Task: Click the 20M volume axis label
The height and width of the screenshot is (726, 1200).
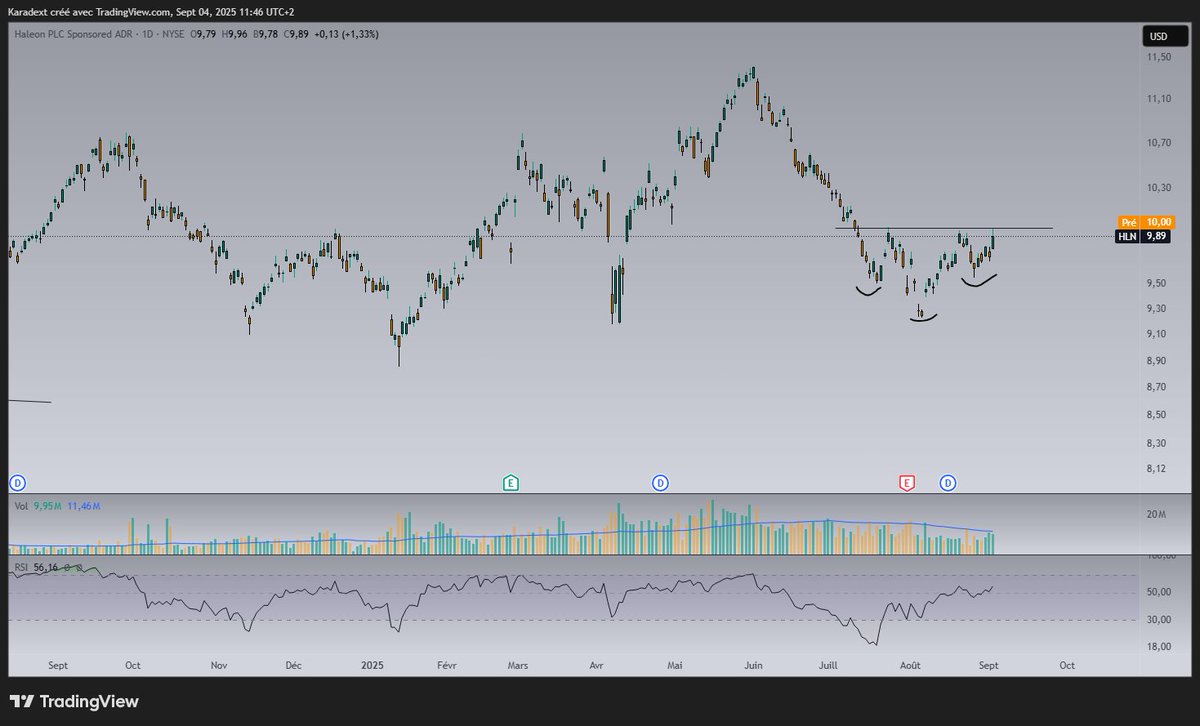Action: pos(1156,515)
